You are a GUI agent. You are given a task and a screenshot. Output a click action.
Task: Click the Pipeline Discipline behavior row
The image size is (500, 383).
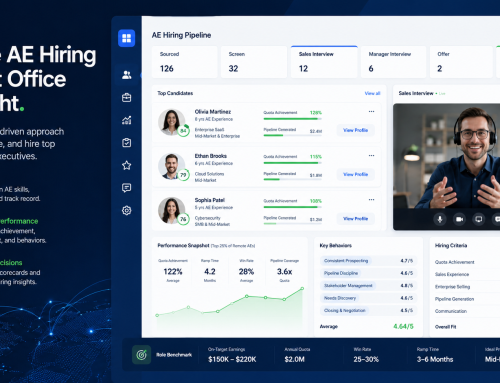368,273
